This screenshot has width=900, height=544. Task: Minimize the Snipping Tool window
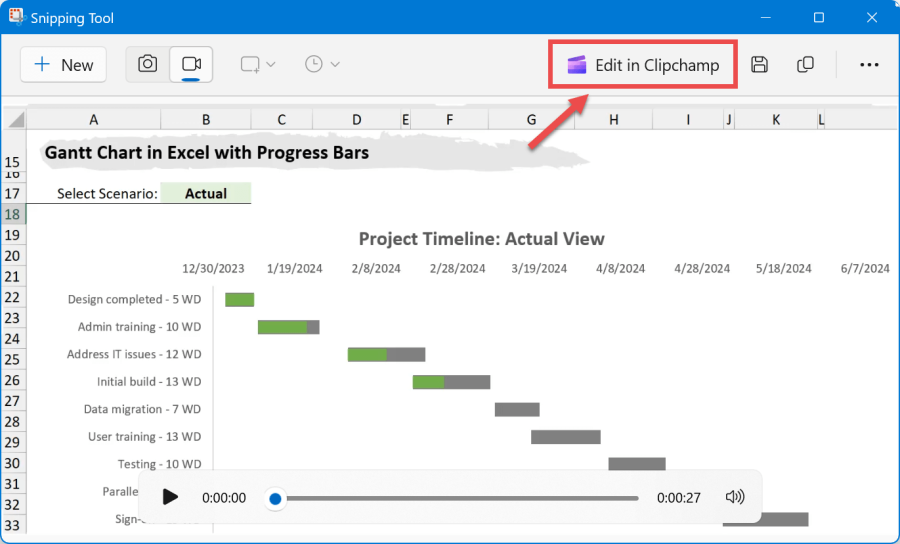(x=766, y=17)
